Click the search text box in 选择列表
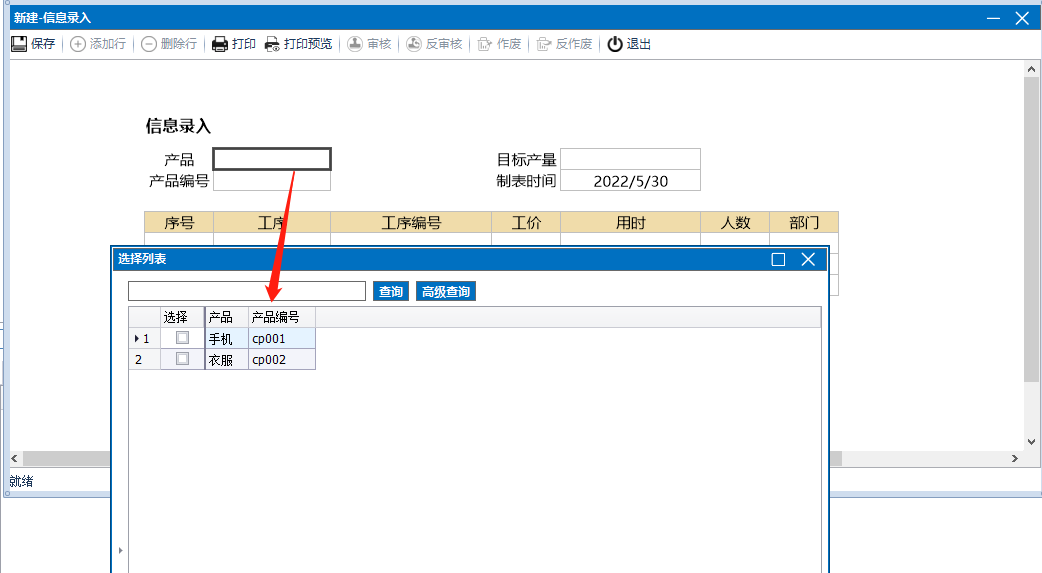 tap(247, 291)
